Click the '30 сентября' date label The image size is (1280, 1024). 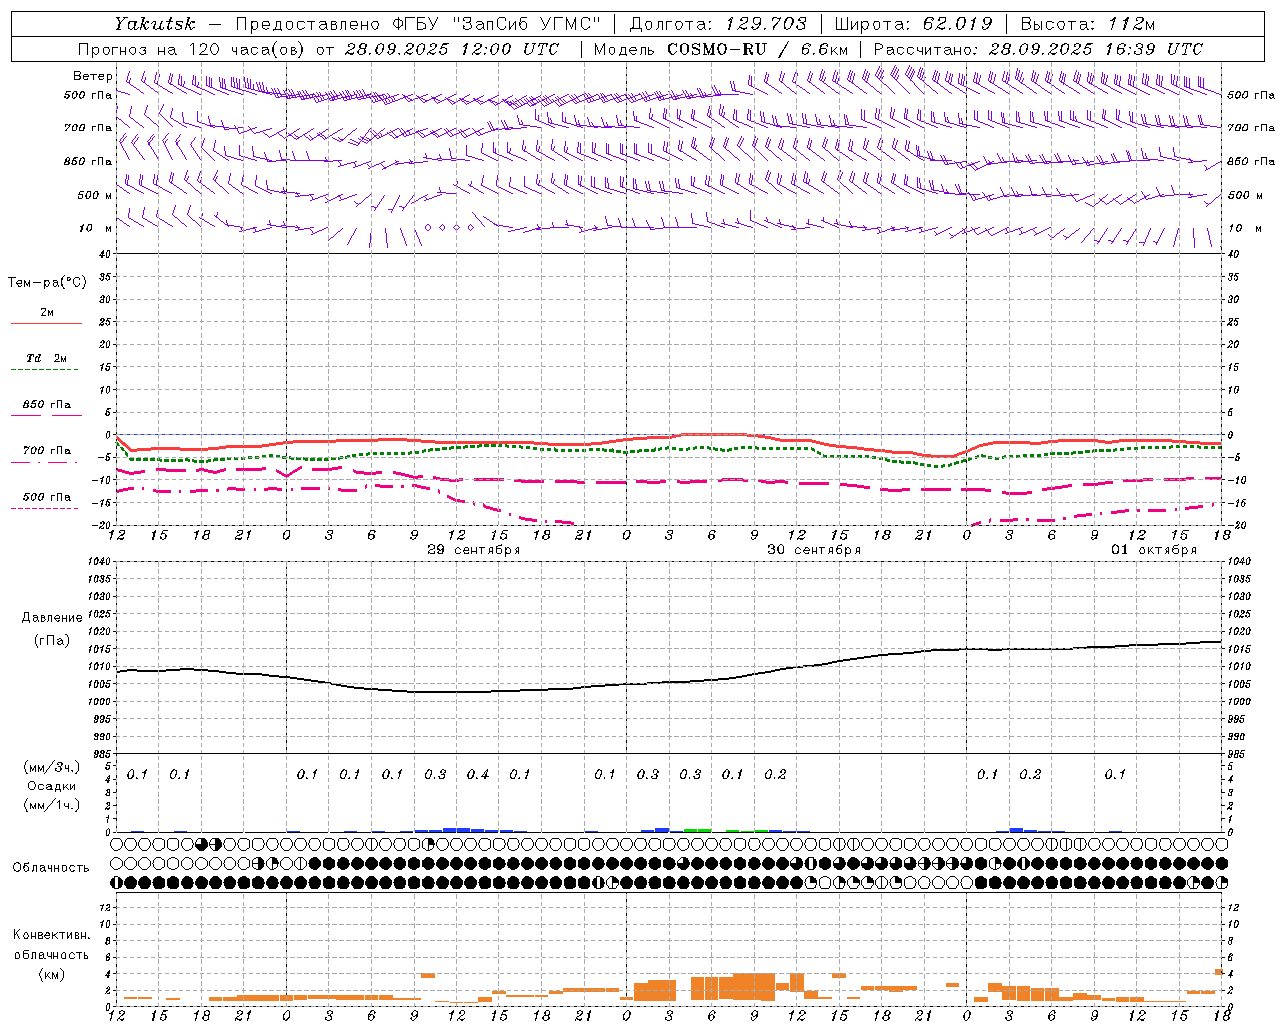coord(814,550)
